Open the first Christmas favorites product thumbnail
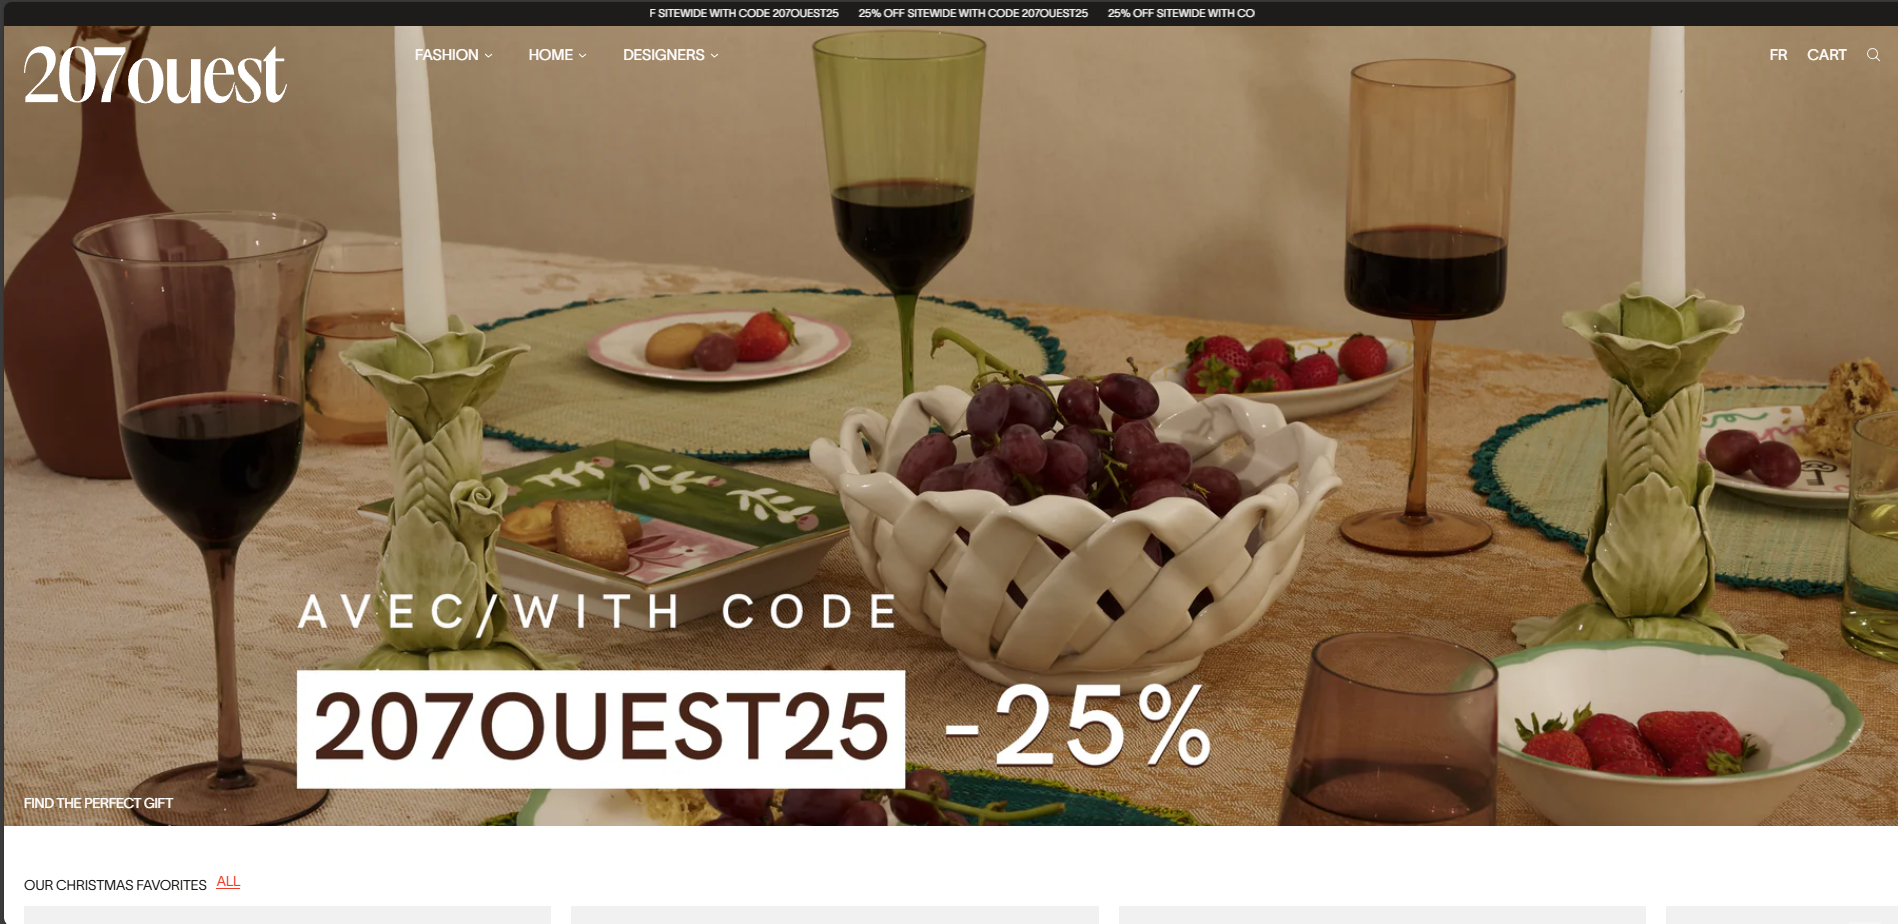This screenshot has width=1898, height=924. coord(287,915)
